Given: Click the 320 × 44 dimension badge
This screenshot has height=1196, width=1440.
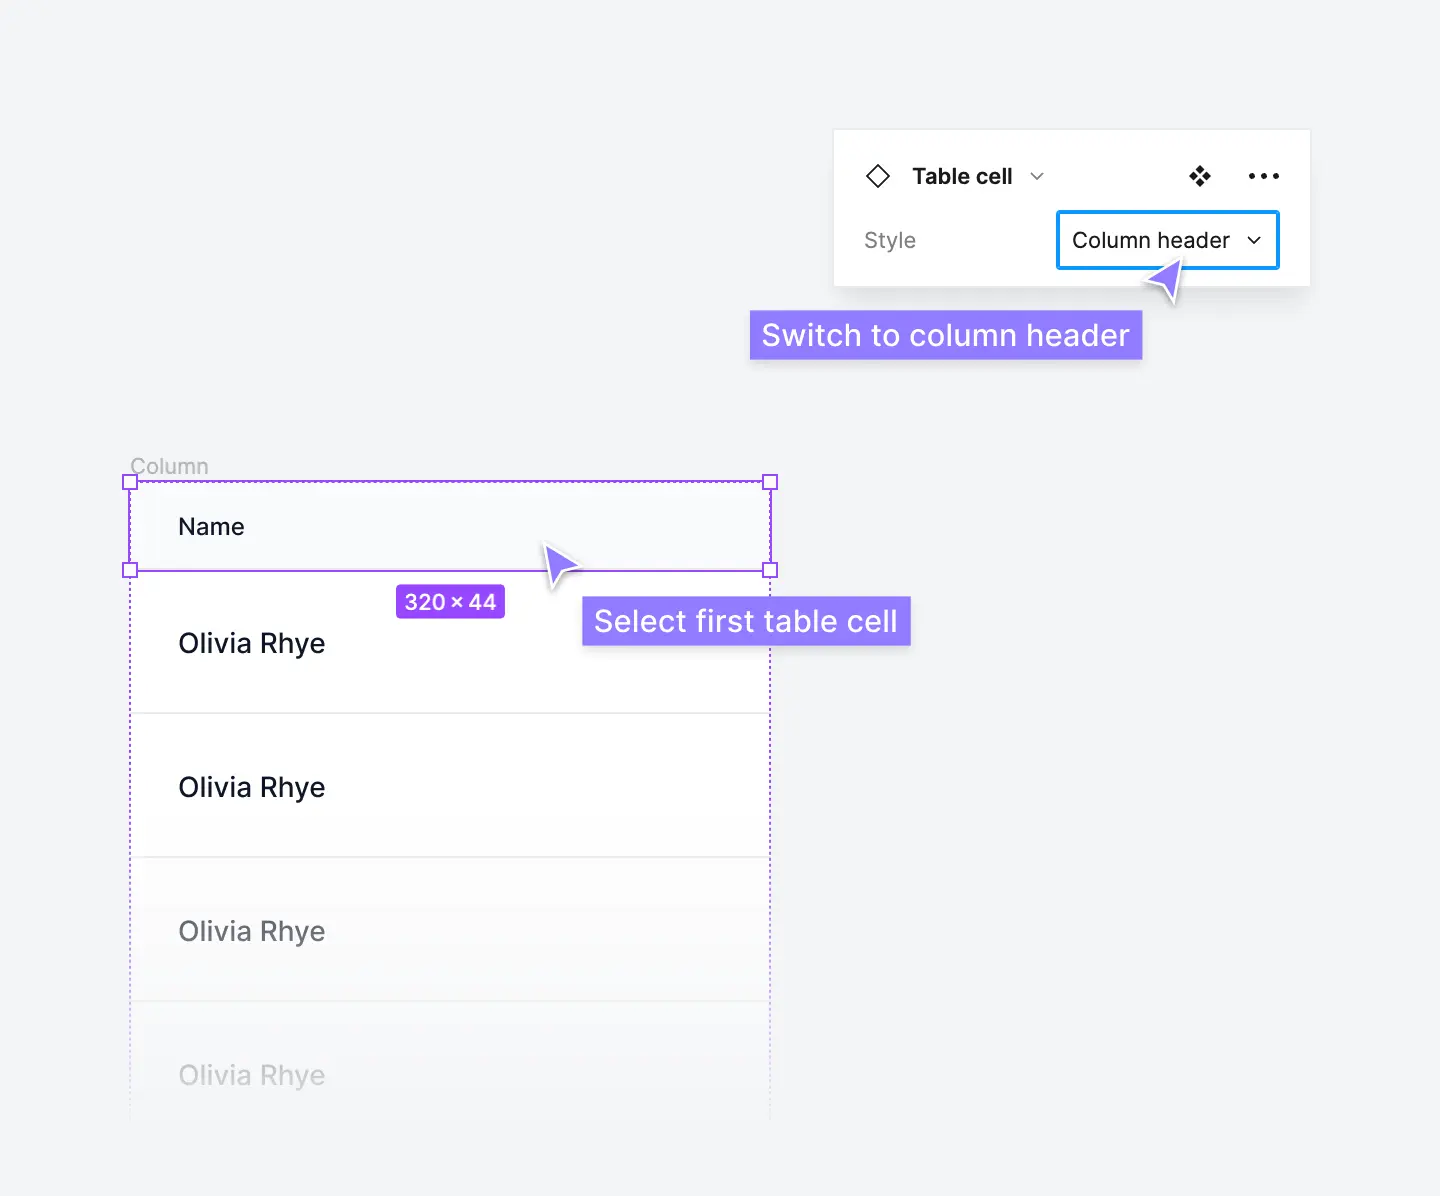Looking at the screenshot, I should [x=449, y=601].
